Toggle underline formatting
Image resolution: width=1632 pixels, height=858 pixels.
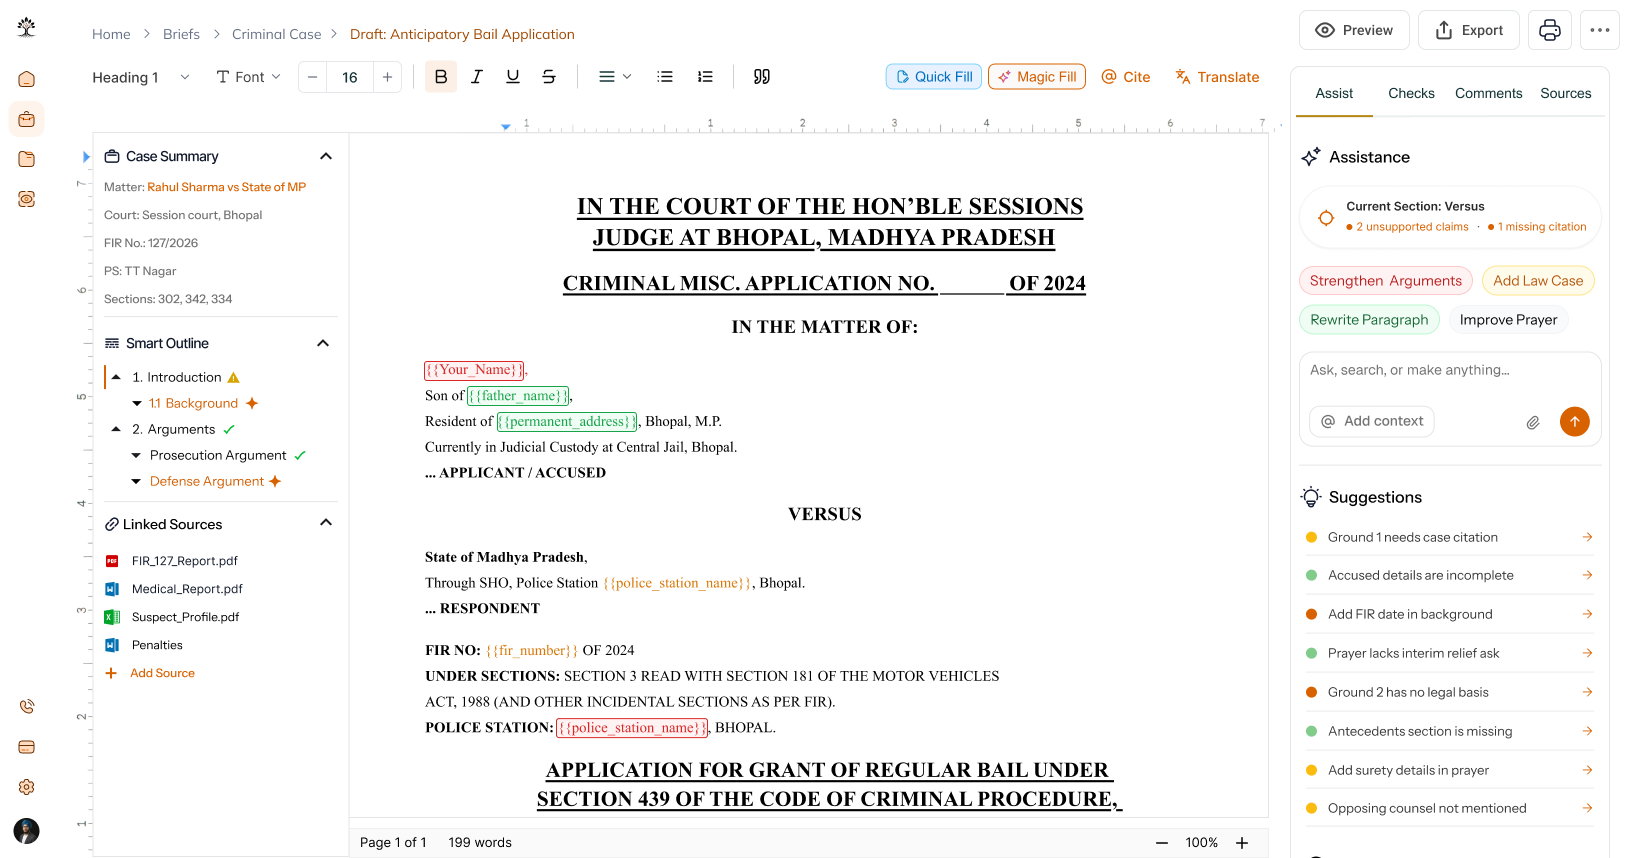pos(513,77)
